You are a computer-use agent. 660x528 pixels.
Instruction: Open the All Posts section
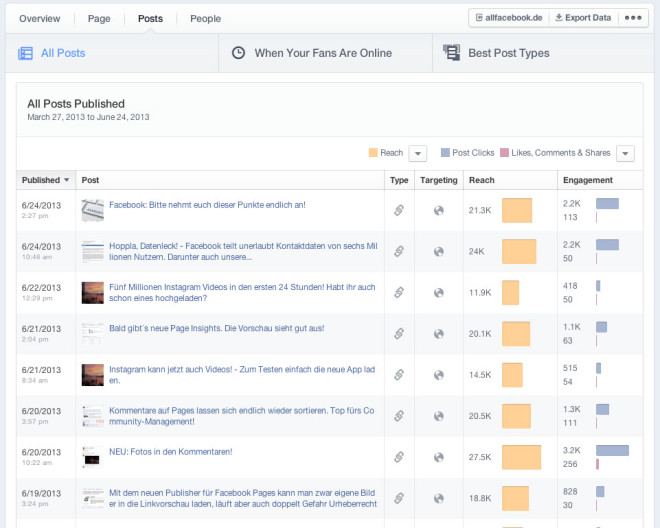click(x=112, y=53)
